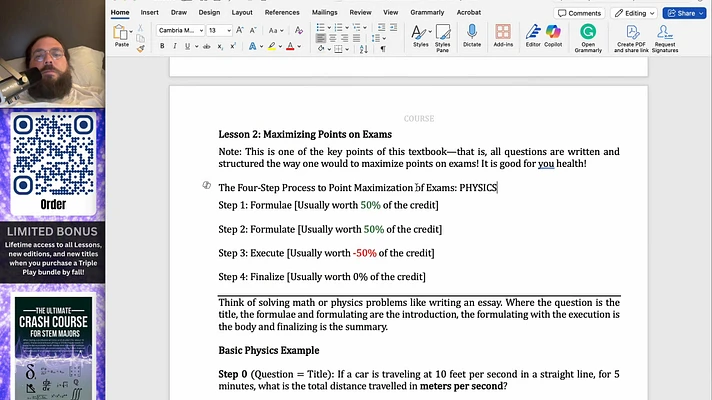Click the Crash Course book cover

53,349
